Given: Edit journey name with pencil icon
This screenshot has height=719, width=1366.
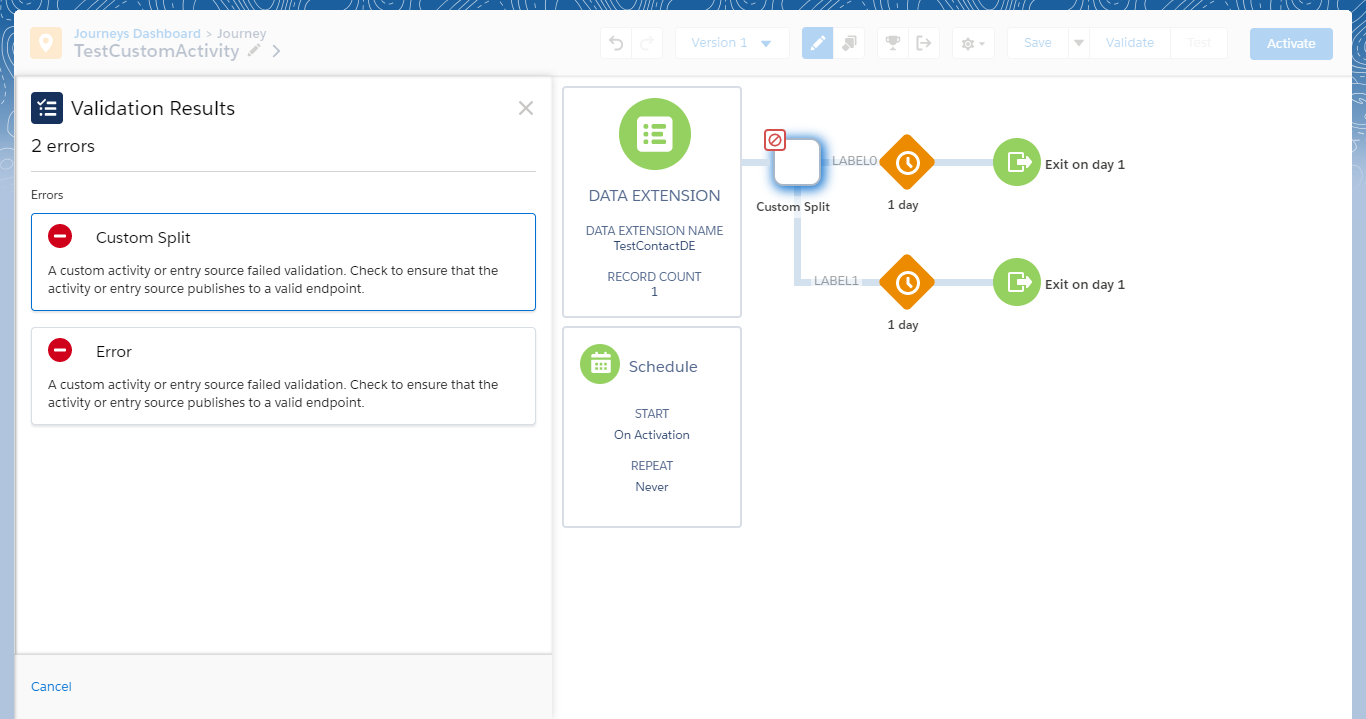Looking at the screenshot, I should coord(254,51).
